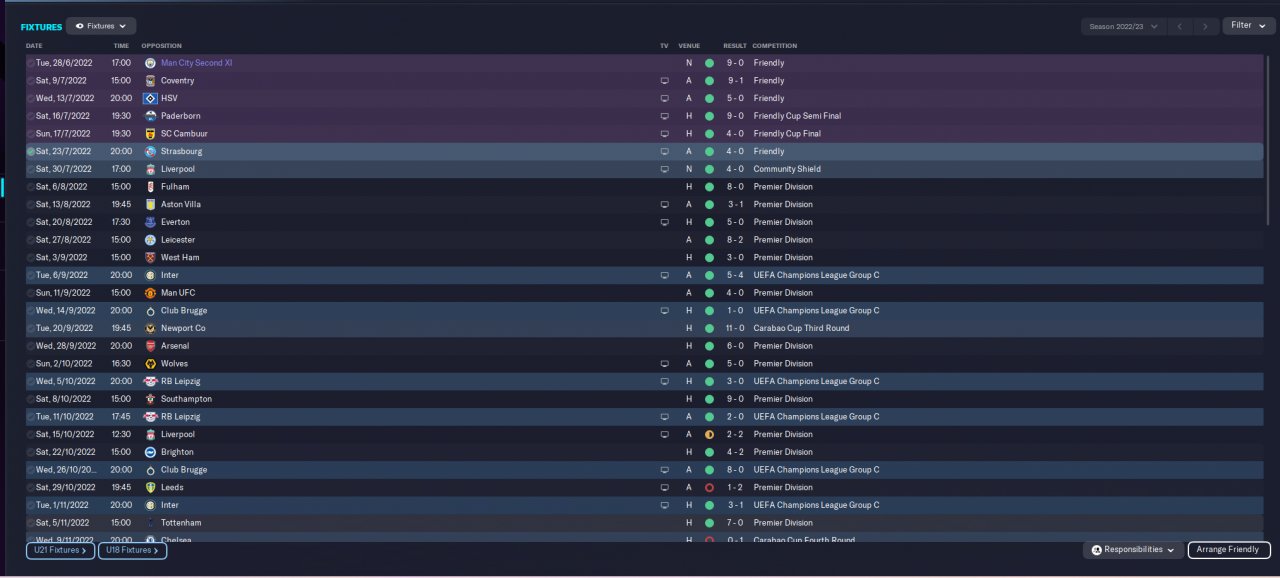Open the Liverpool Community Shield club badge
The image size is (1280, 578).
click(x=150, y=169)
